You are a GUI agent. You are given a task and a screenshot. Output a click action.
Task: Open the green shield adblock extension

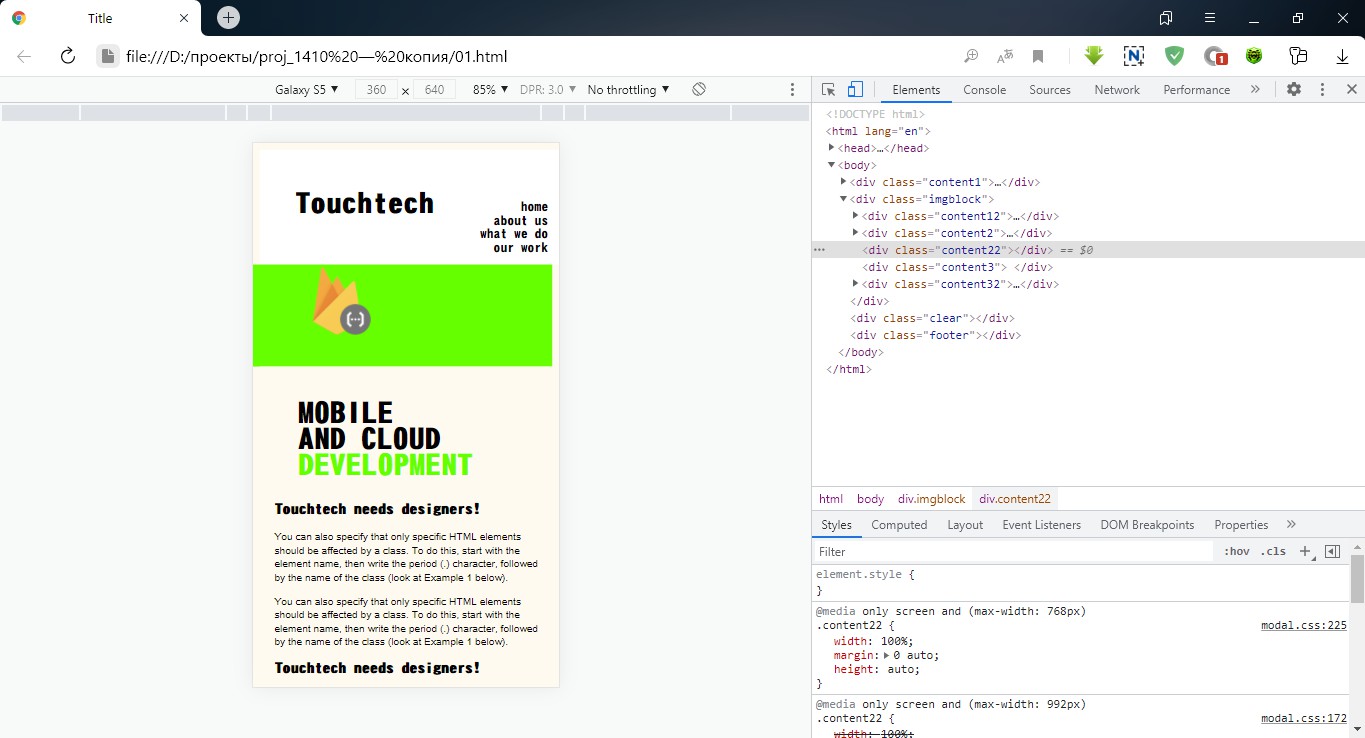[1174, 56]
